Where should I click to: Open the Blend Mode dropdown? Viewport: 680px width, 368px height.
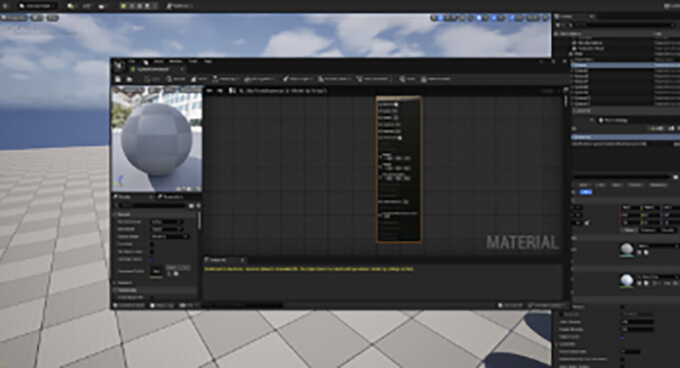[x=167, y=229]
